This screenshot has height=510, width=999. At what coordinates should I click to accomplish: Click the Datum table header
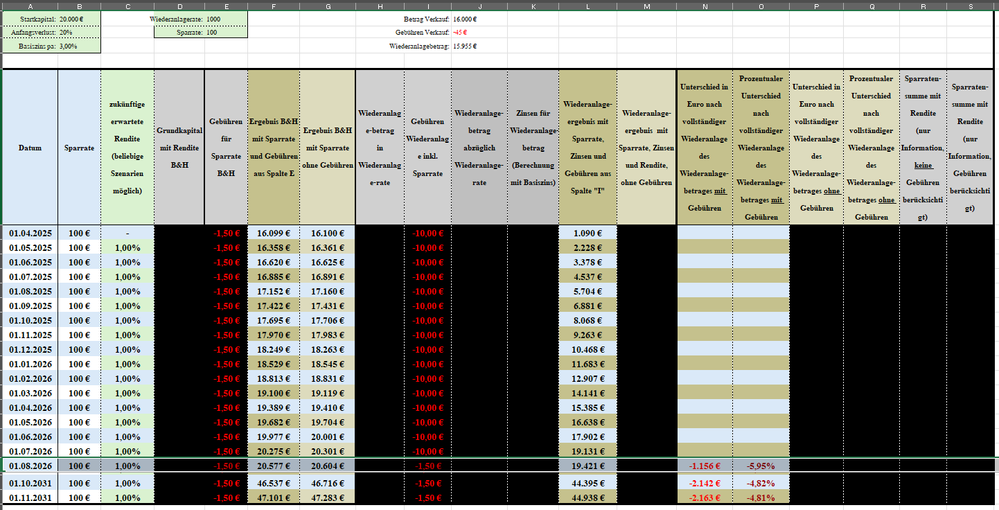[30, 147]
